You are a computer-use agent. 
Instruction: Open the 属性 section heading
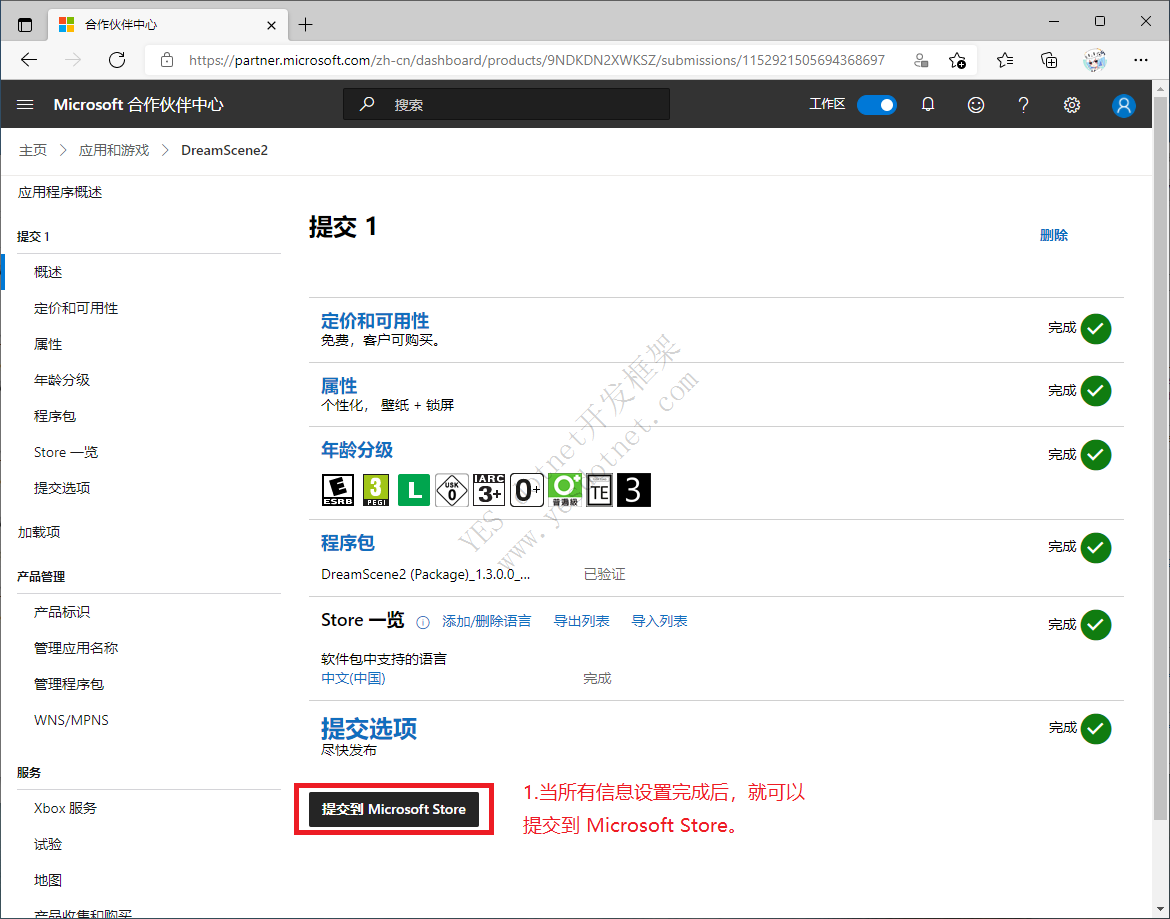339,386
